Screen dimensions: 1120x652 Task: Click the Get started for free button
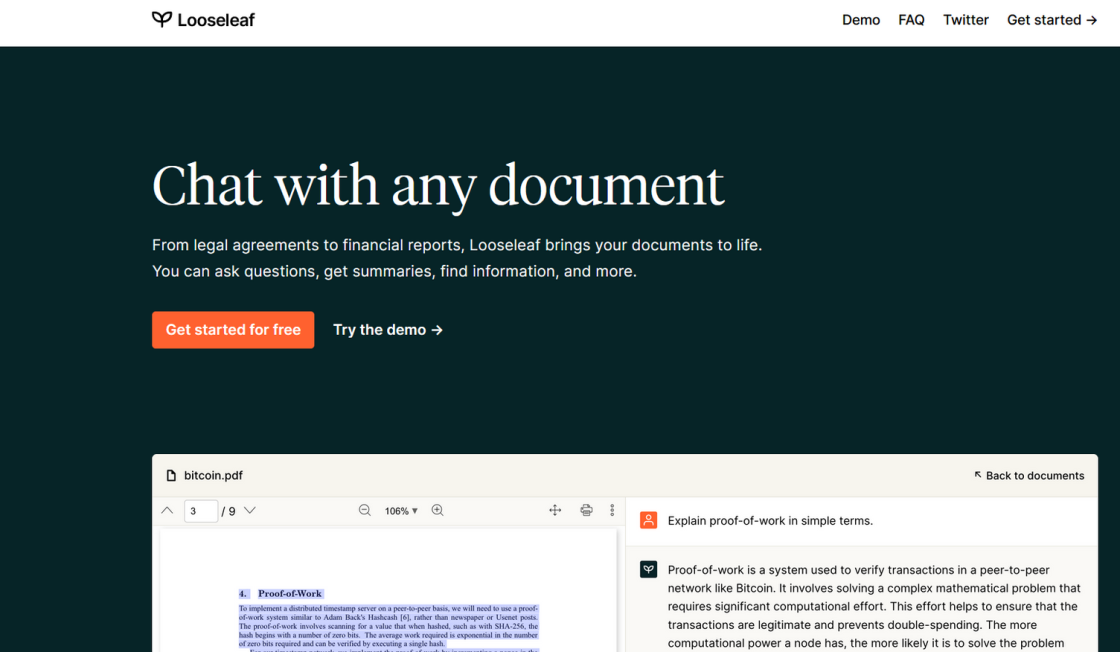233,330
